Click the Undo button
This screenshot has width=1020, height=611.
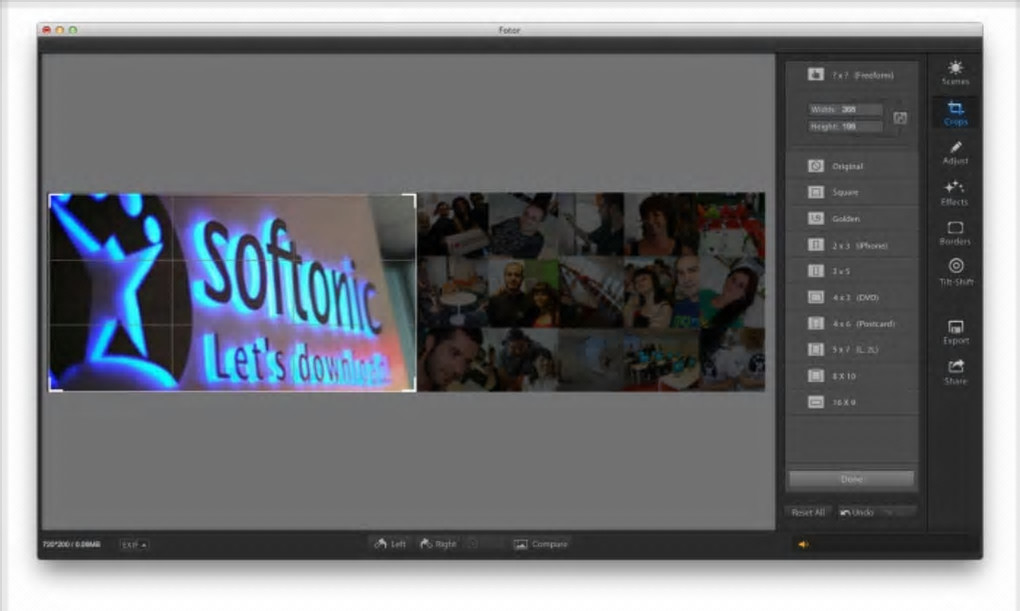[x=856, y=512]
